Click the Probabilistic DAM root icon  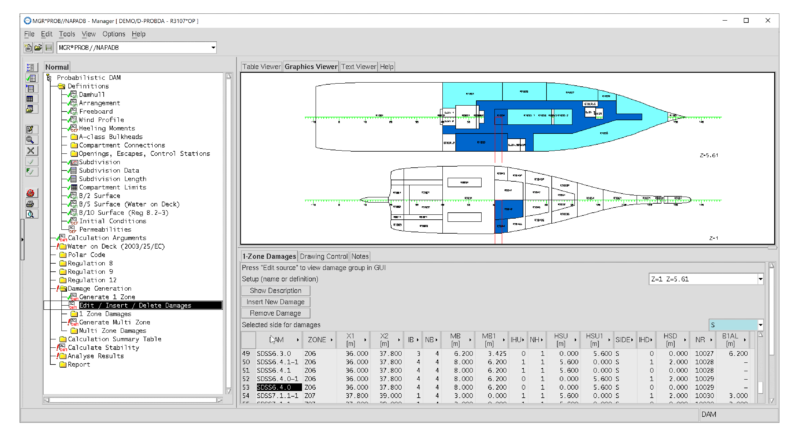[49, 78]
